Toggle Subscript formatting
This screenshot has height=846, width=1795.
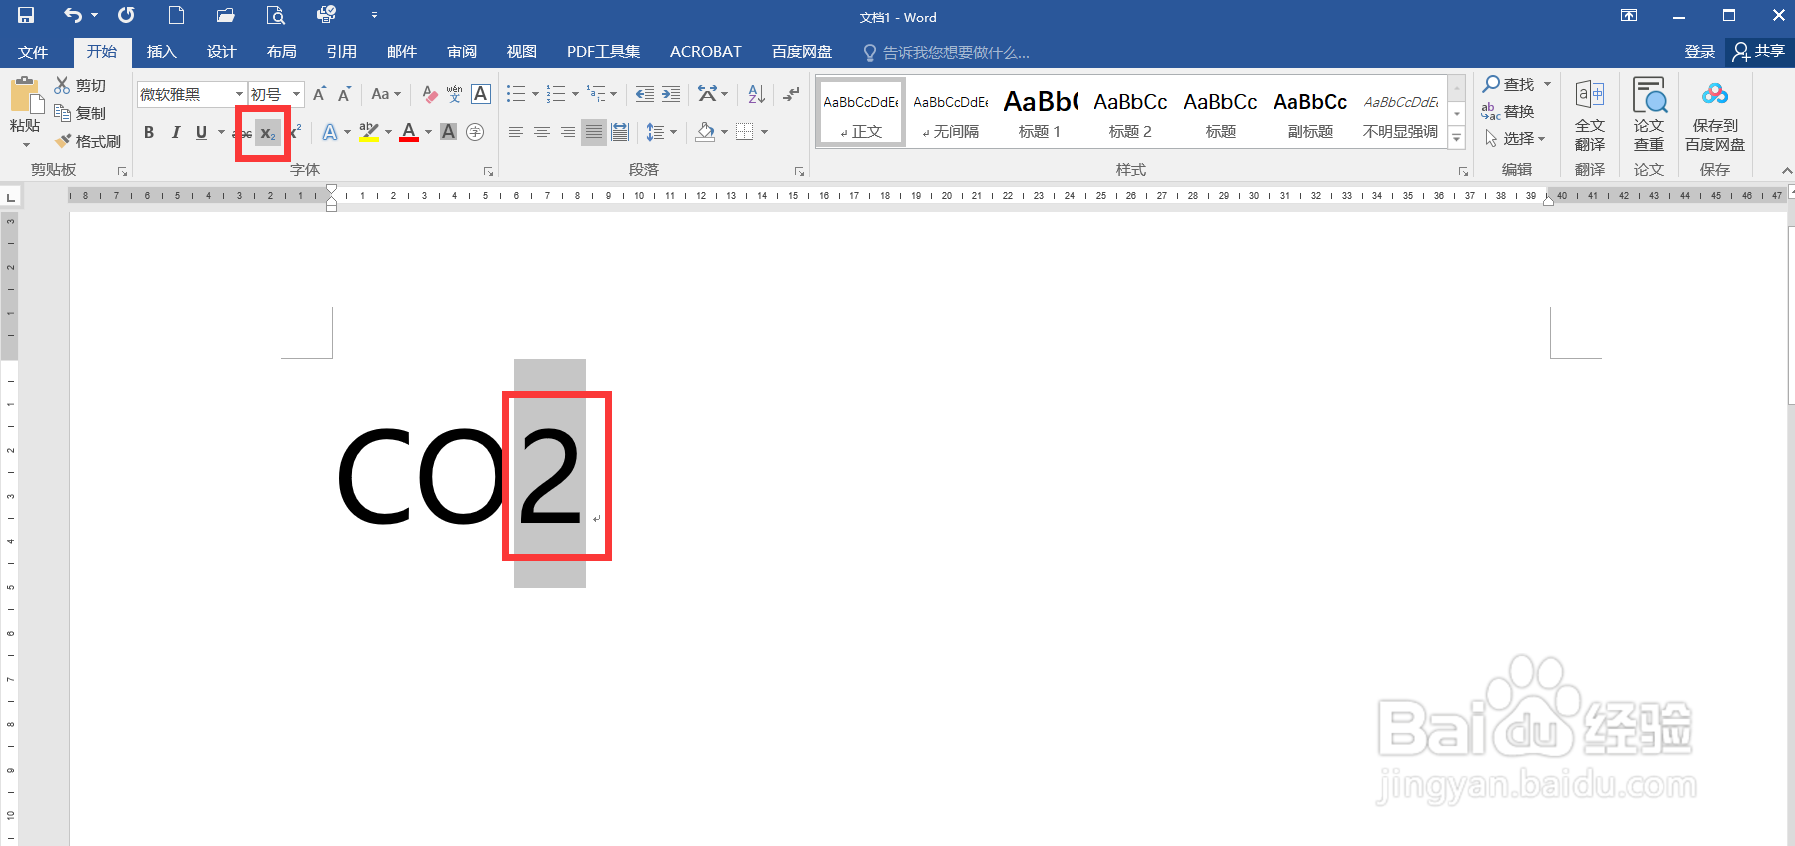[267, 132]
